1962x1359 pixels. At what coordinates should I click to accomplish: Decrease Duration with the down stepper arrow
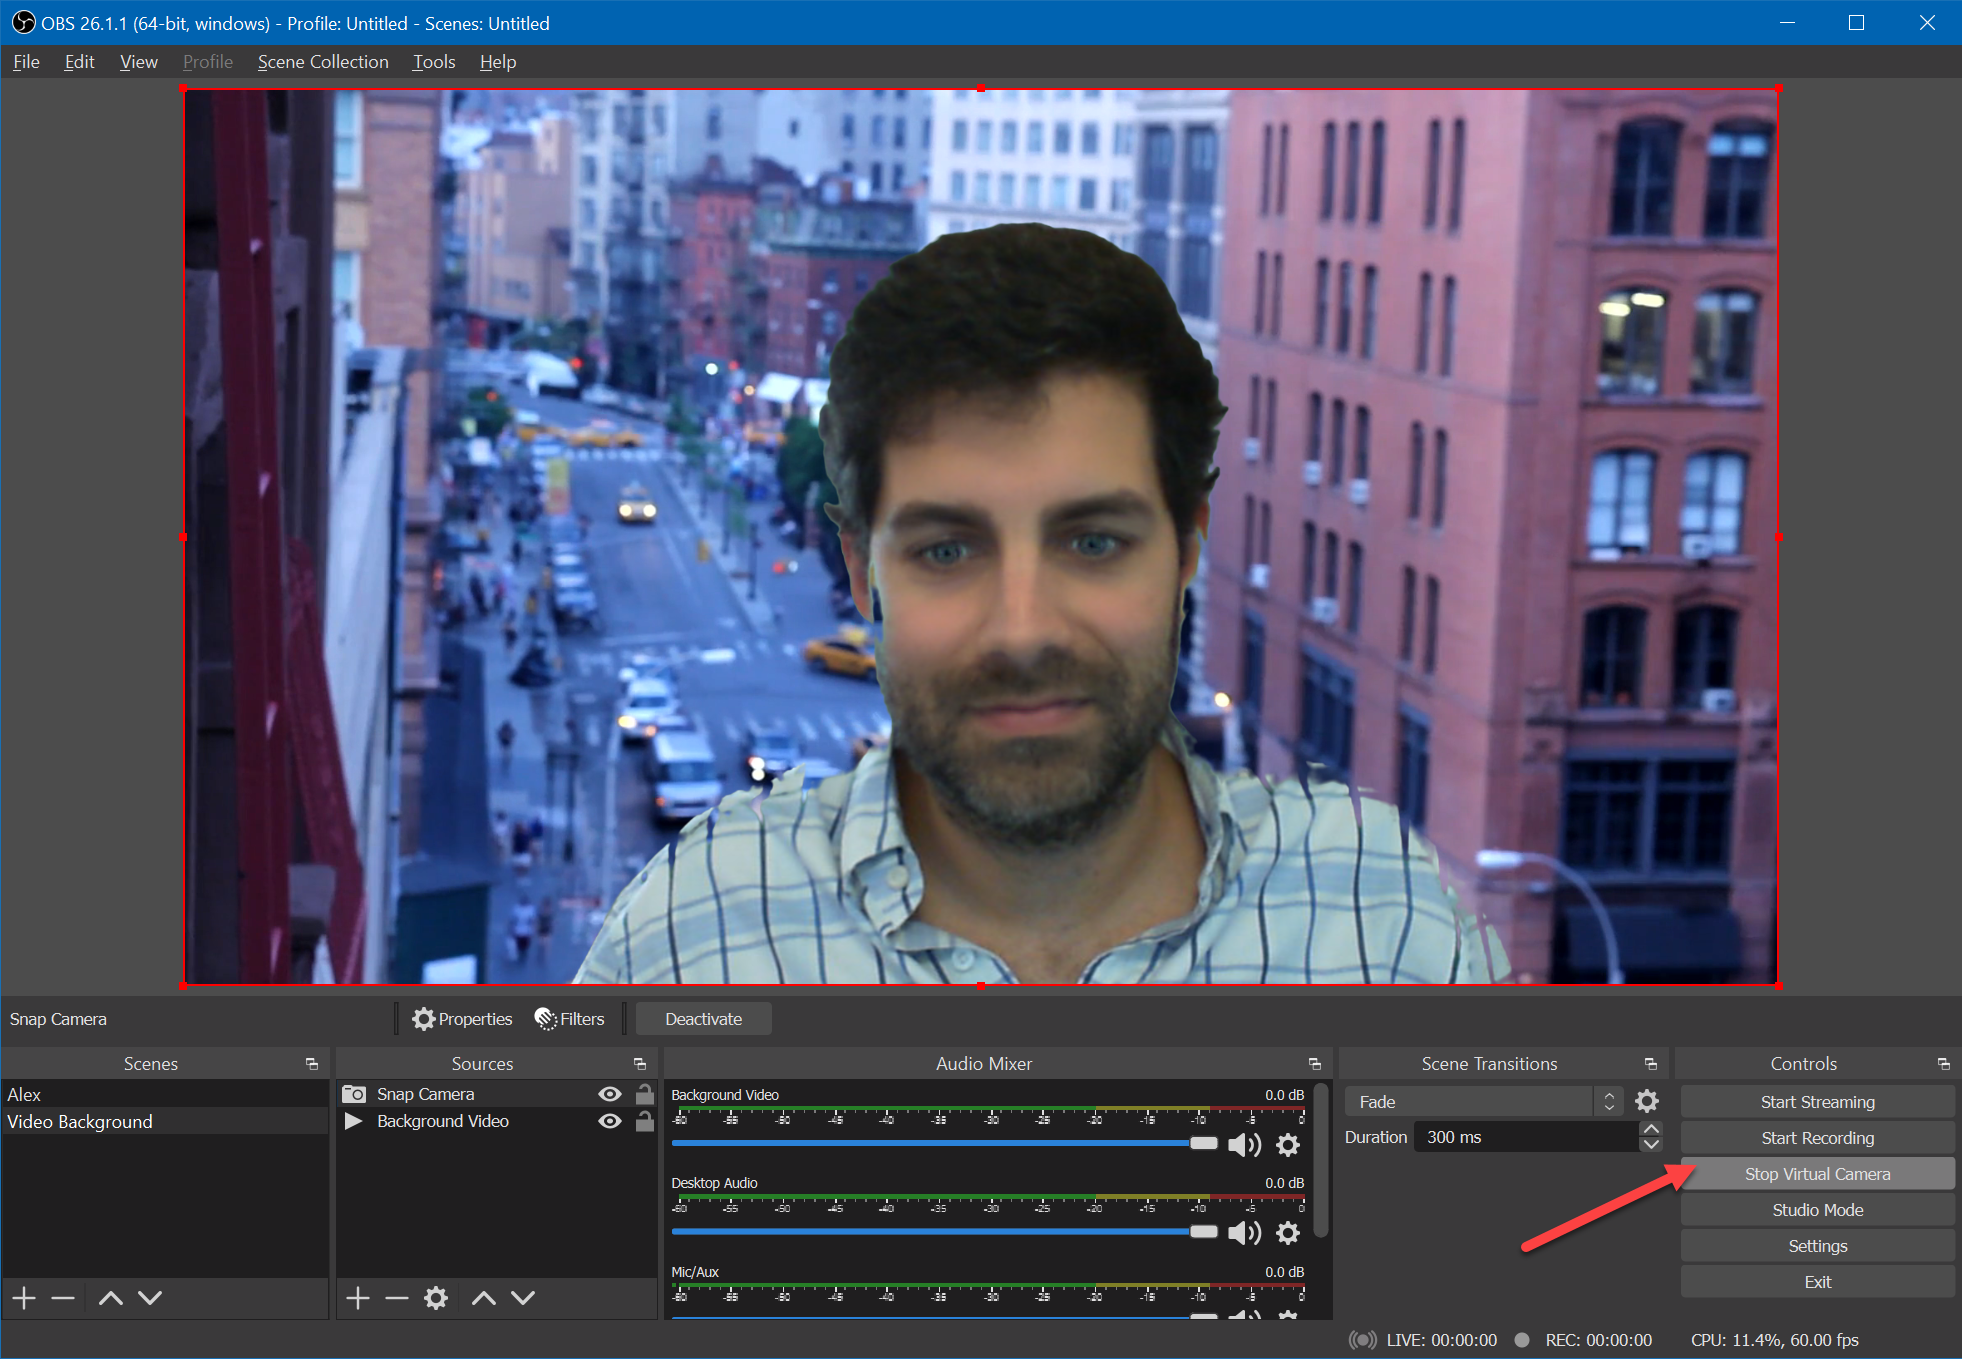(1651, 1145)
